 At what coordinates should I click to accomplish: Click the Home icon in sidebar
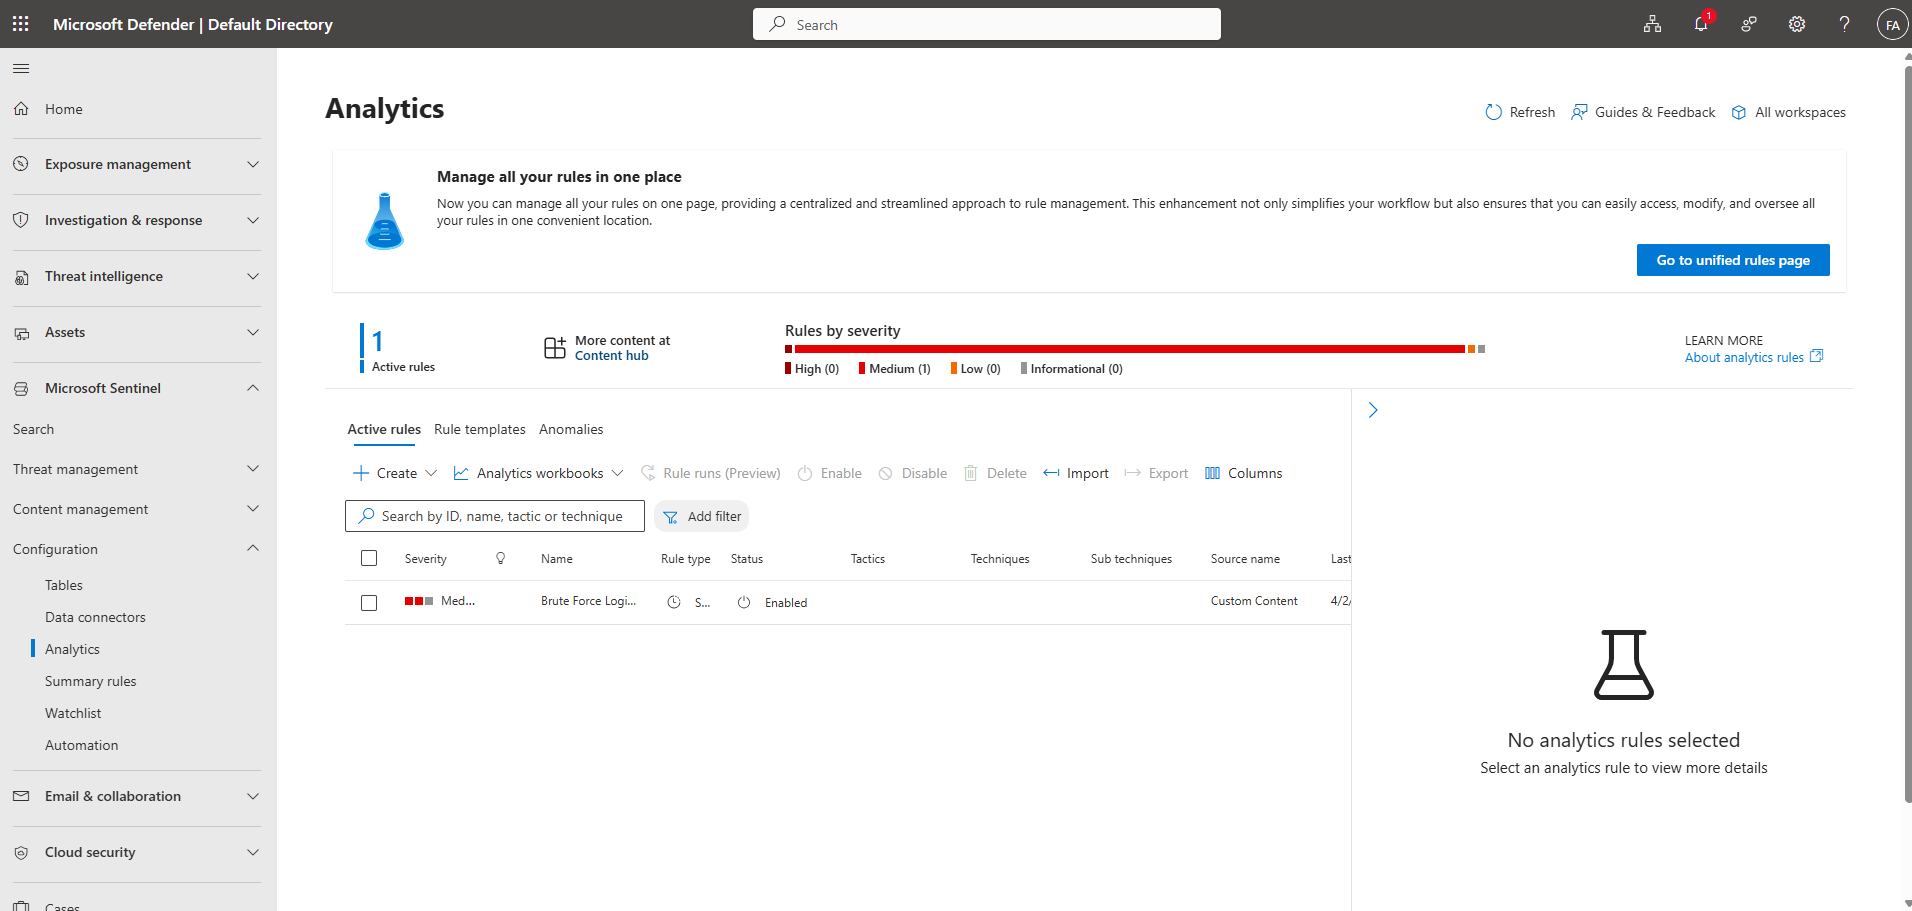[x=21, y=108]
